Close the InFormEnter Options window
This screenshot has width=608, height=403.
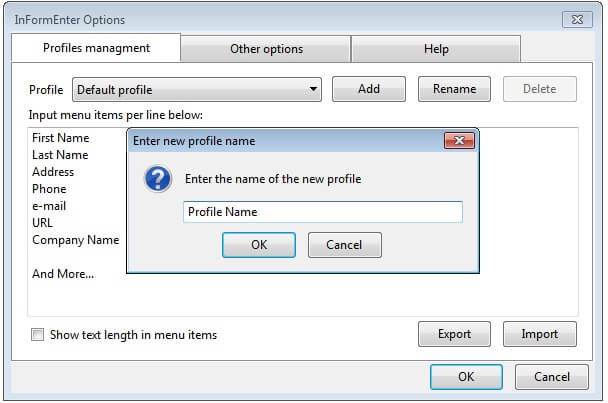[x=577, y=19]
